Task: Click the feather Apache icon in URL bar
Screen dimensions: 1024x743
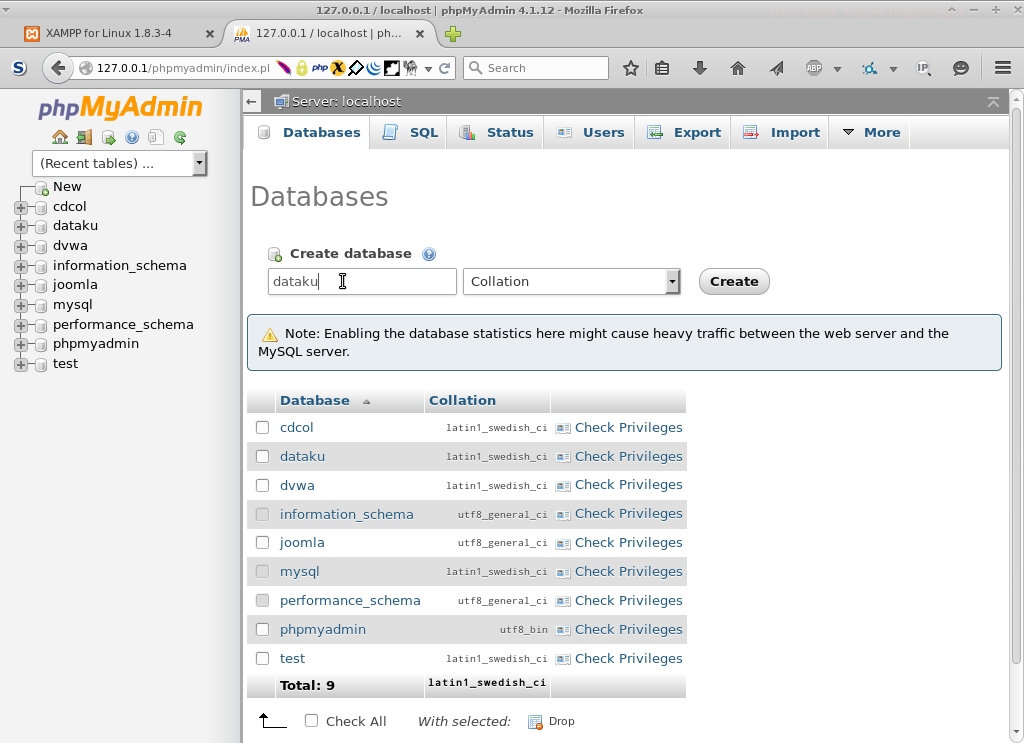Action: click(x=284, y=68)
